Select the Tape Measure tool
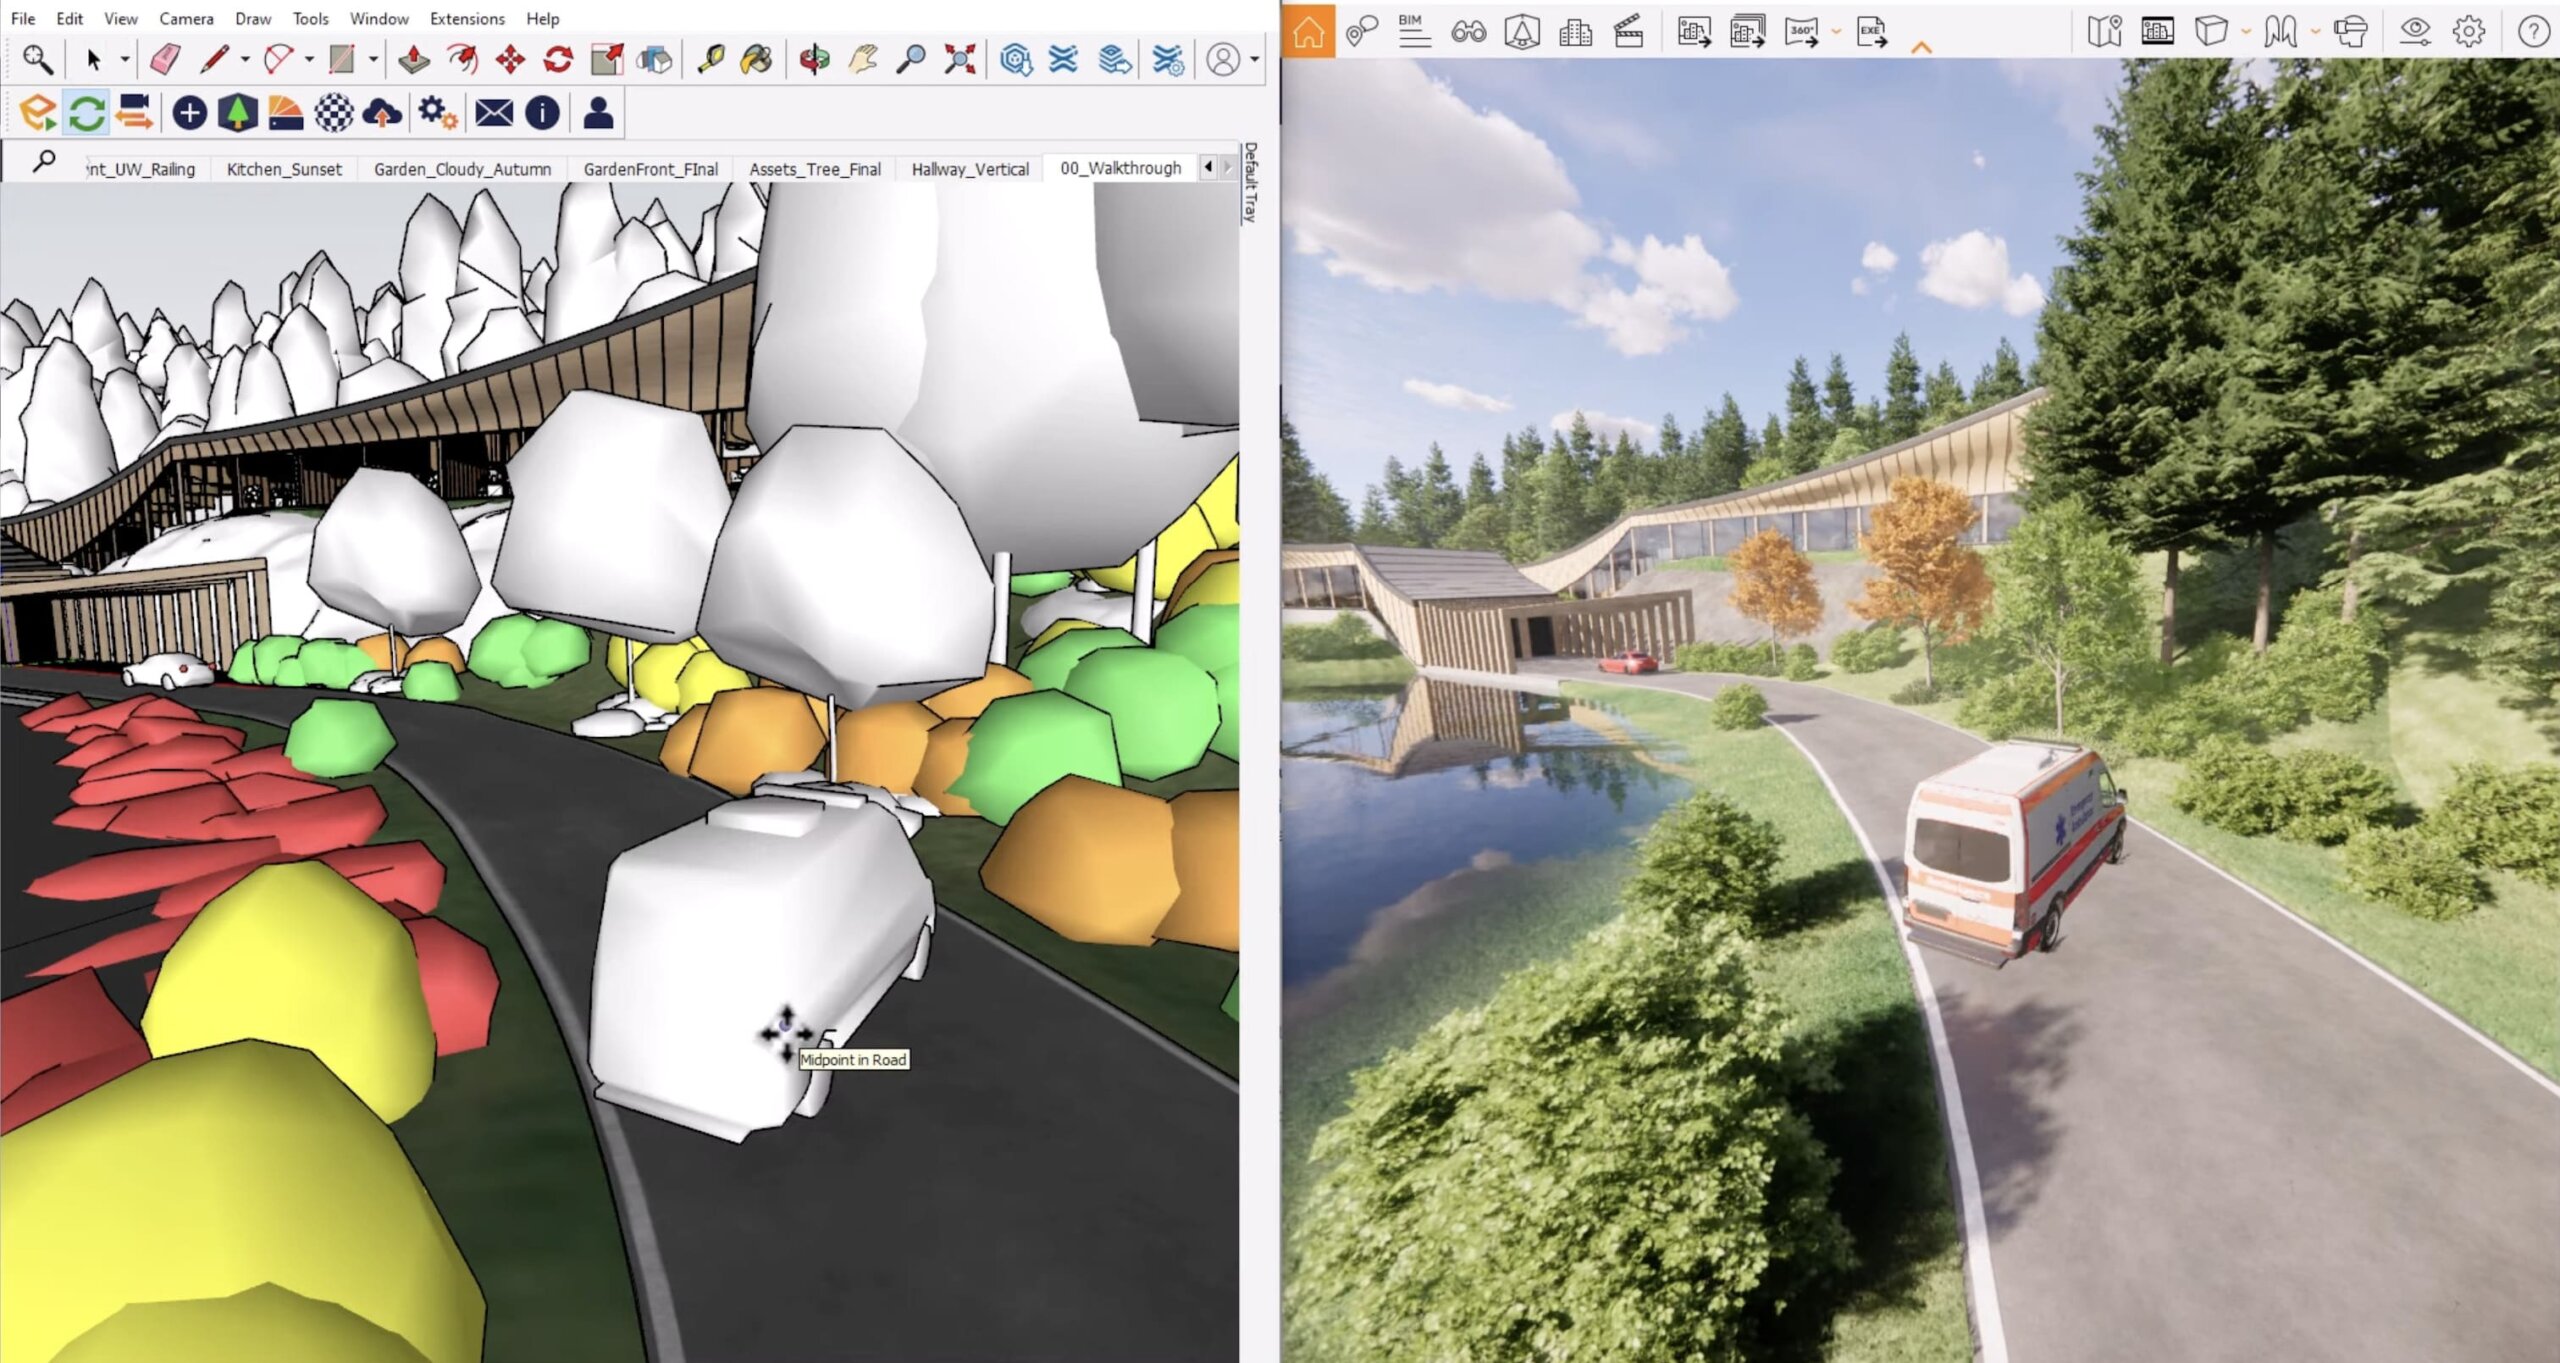 pos(710,60)
